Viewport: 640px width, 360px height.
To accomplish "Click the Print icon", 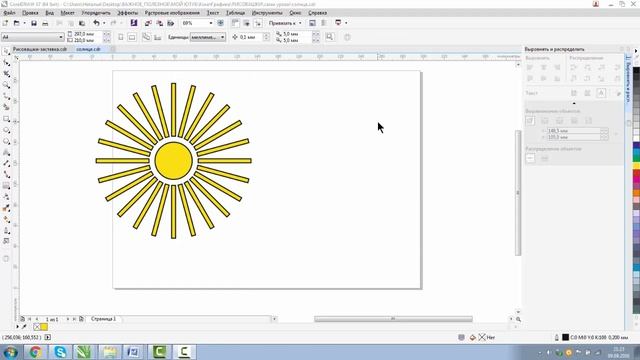I will (45, 23).
